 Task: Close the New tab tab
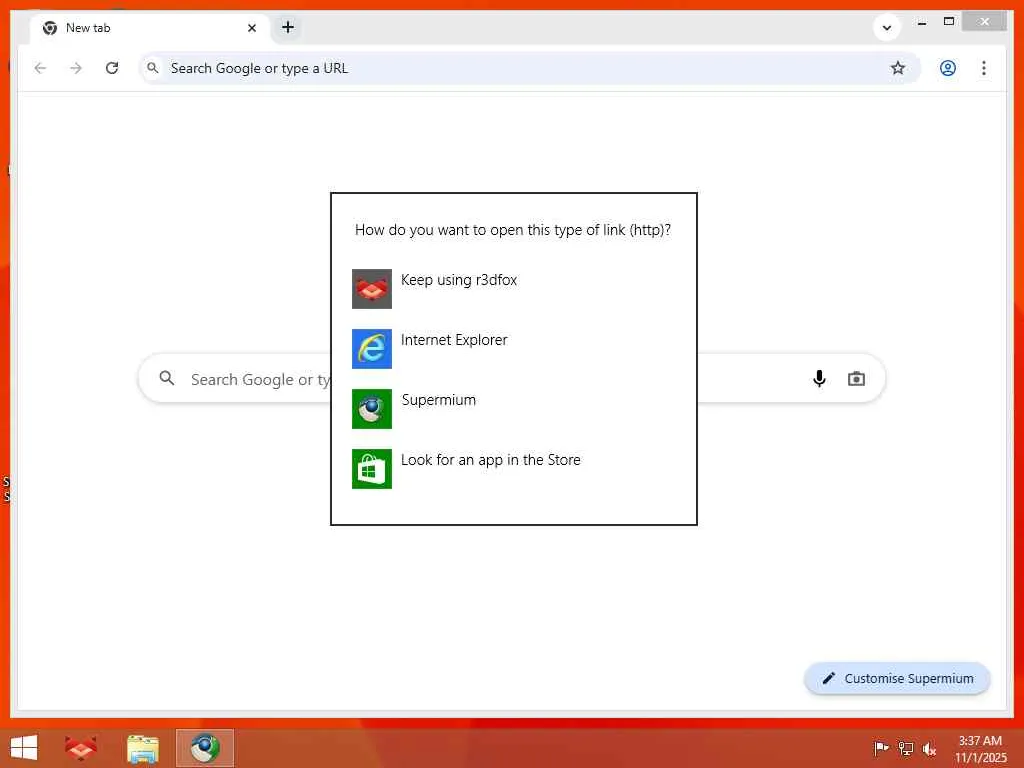(x=252, y=28)
